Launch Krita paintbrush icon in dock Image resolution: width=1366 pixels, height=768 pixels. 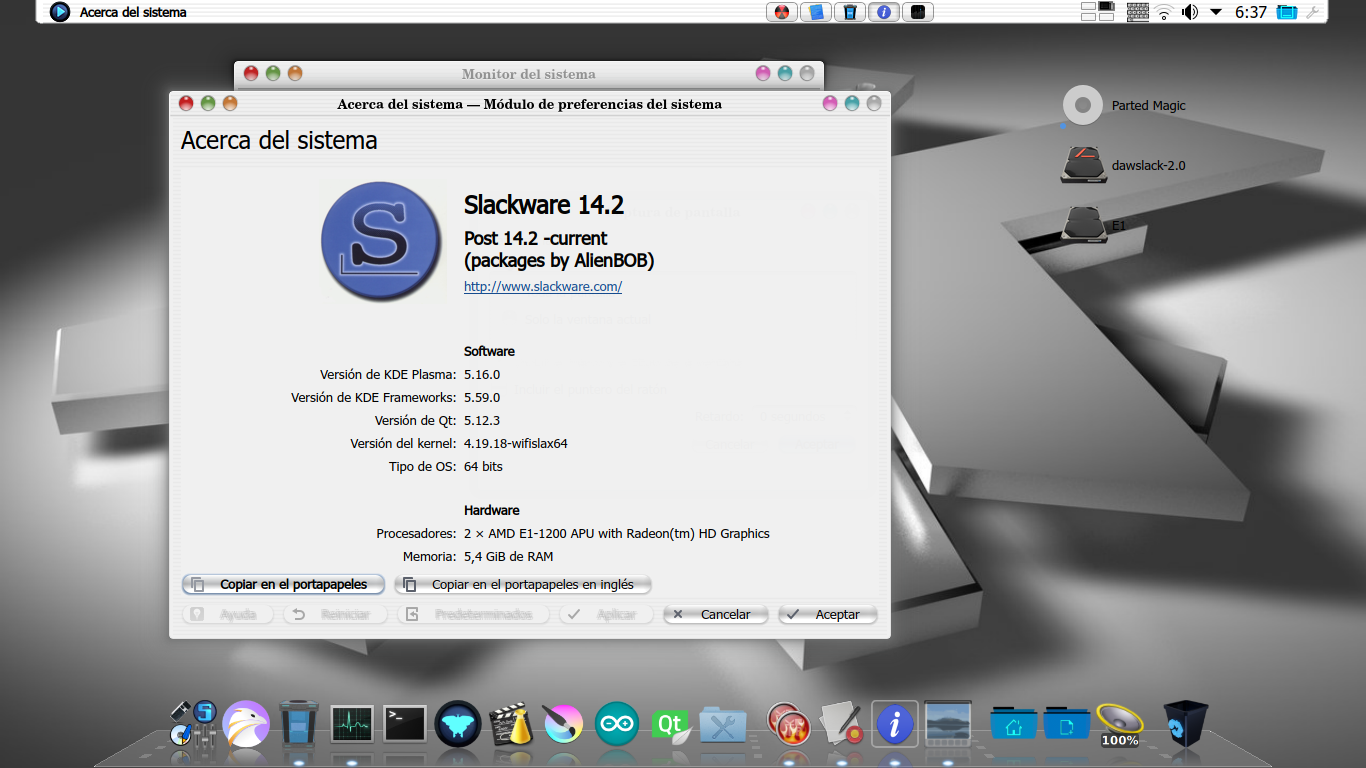[x=564, y=724]
